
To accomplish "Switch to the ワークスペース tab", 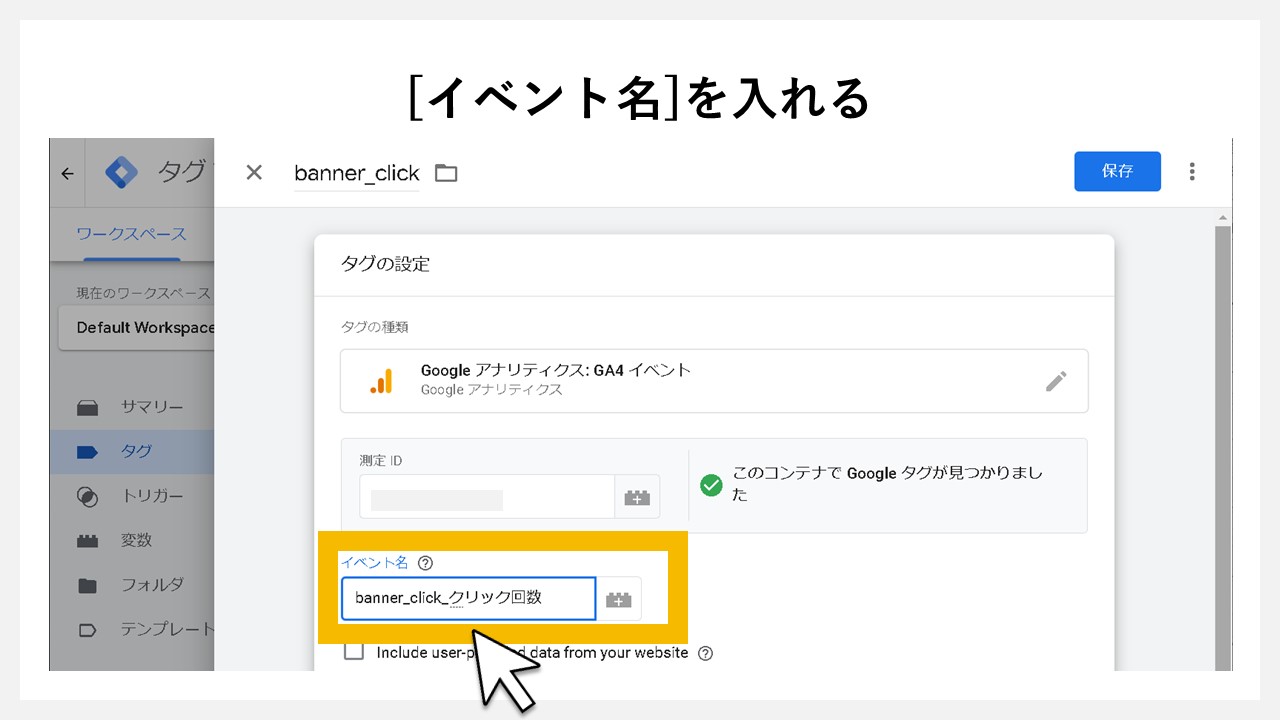I will click(x=132, y=232).
